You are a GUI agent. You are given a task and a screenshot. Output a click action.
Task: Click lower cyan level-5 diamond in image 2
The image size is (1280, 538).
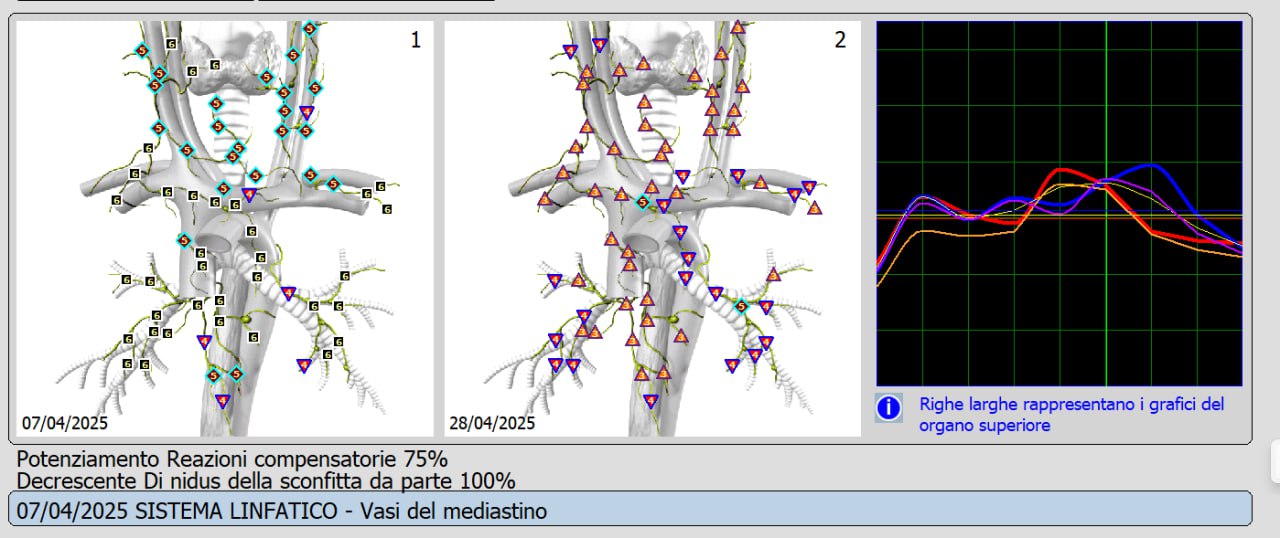tap(741, 306)
